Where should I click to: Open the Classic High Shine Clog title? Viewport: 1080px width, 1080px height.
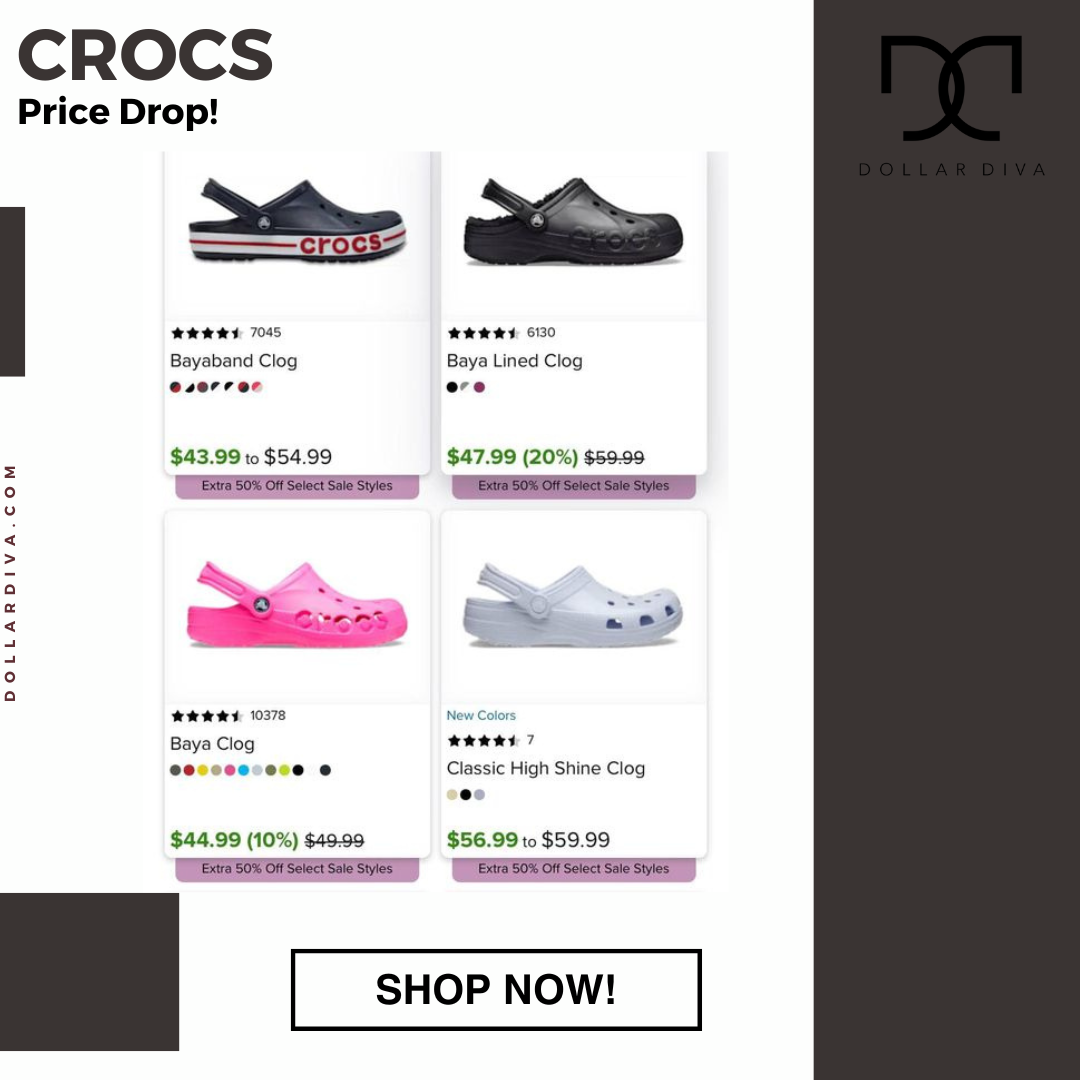[x=546, y=768]
